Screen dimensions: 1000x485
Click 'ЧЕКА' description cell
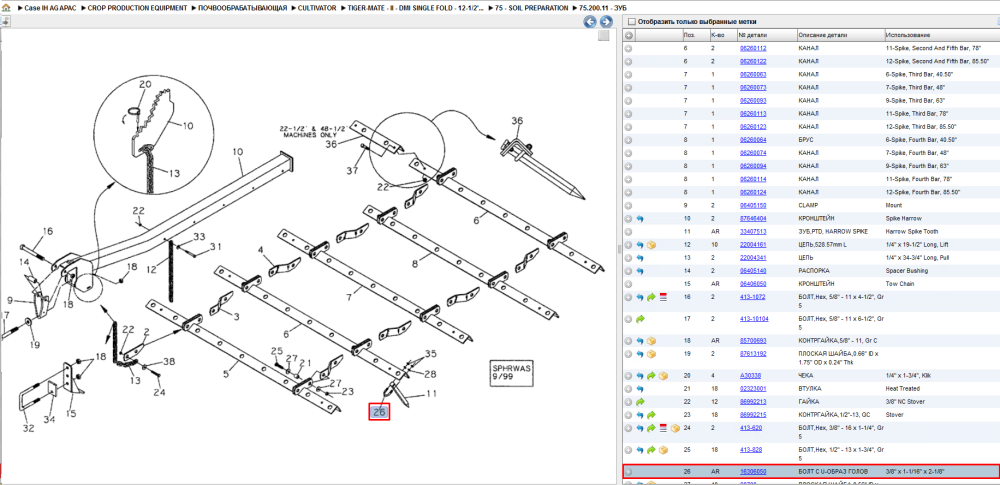click(806, 376)
